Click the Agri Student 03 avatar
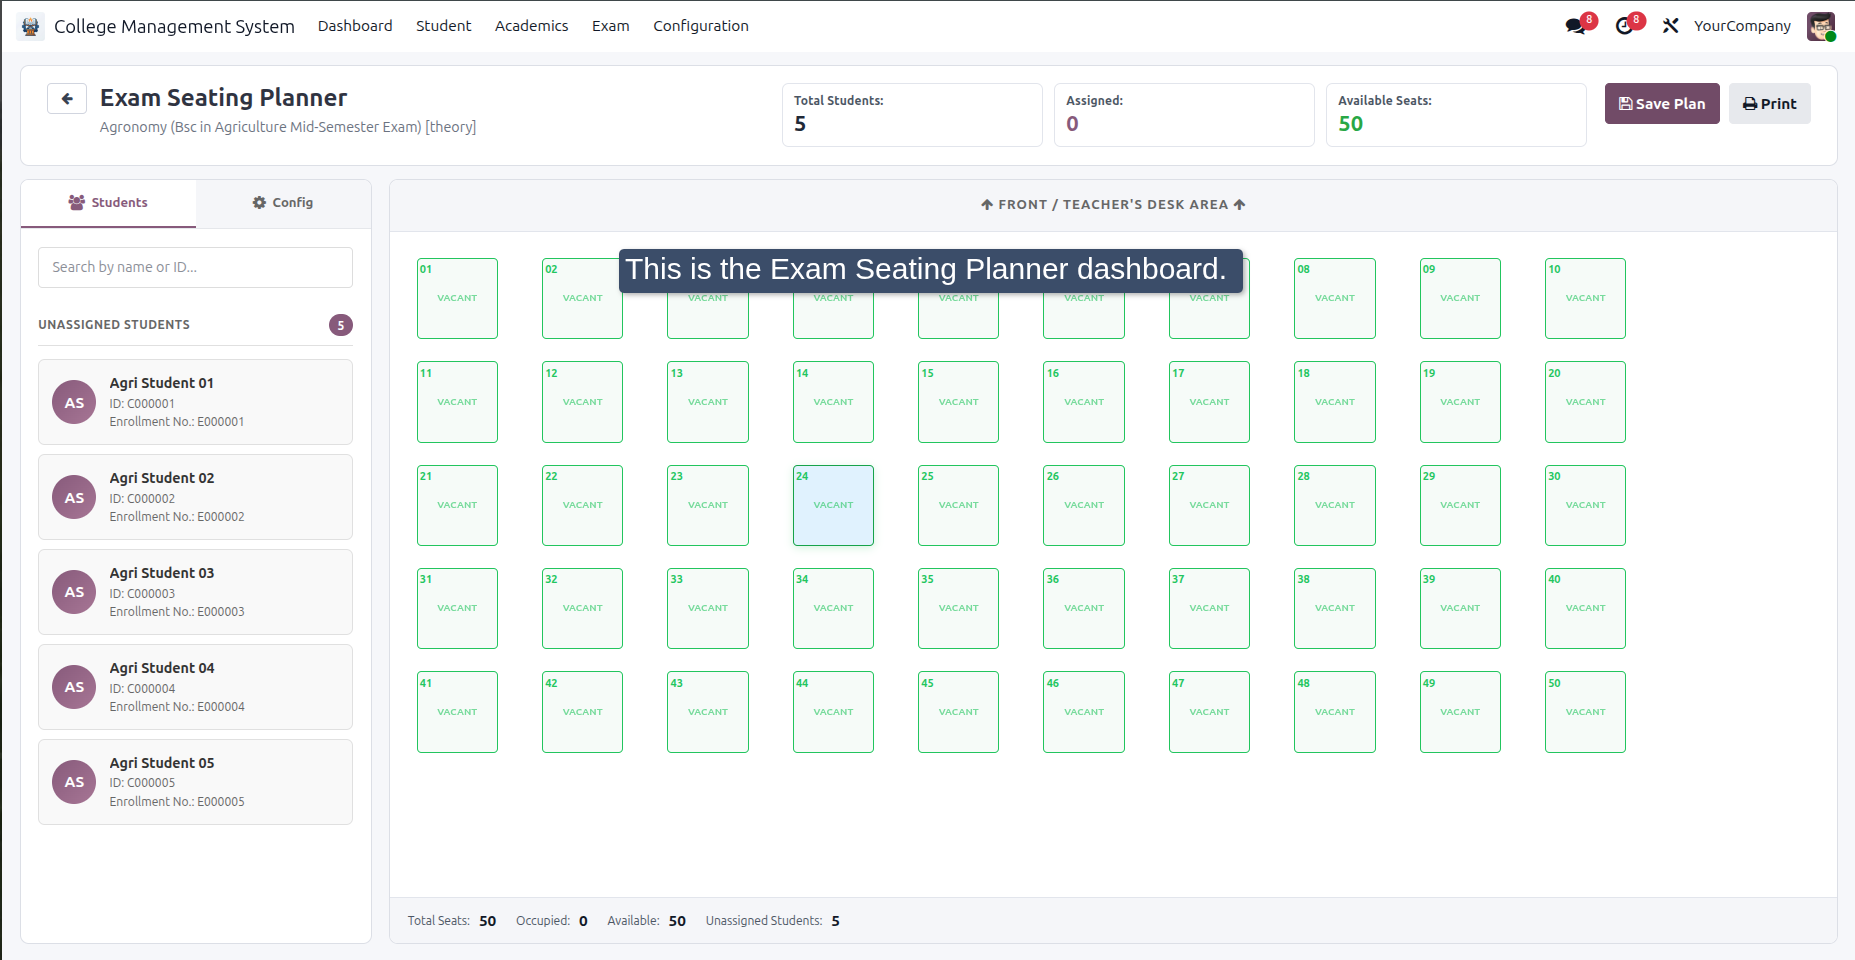 [74, 592]
